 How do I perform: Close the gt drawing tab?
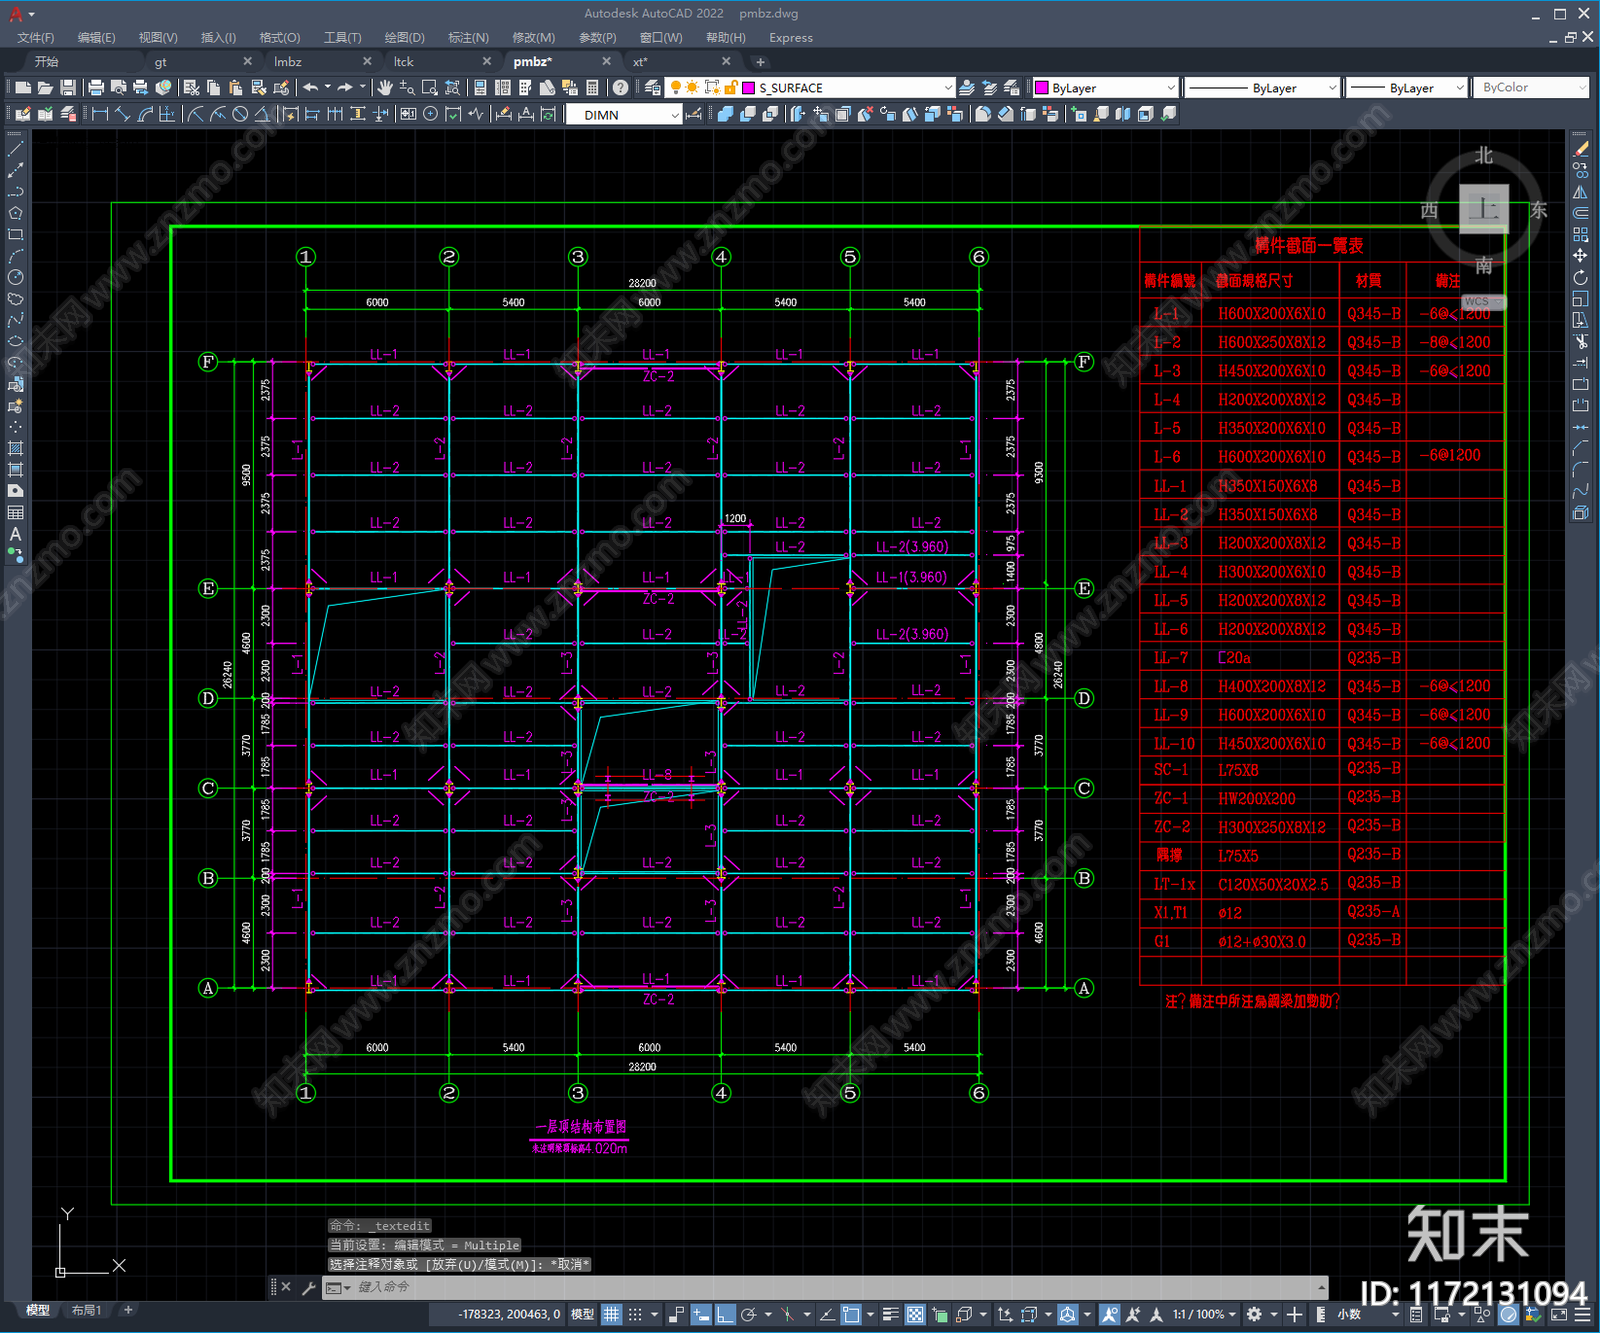click(248, 62)
